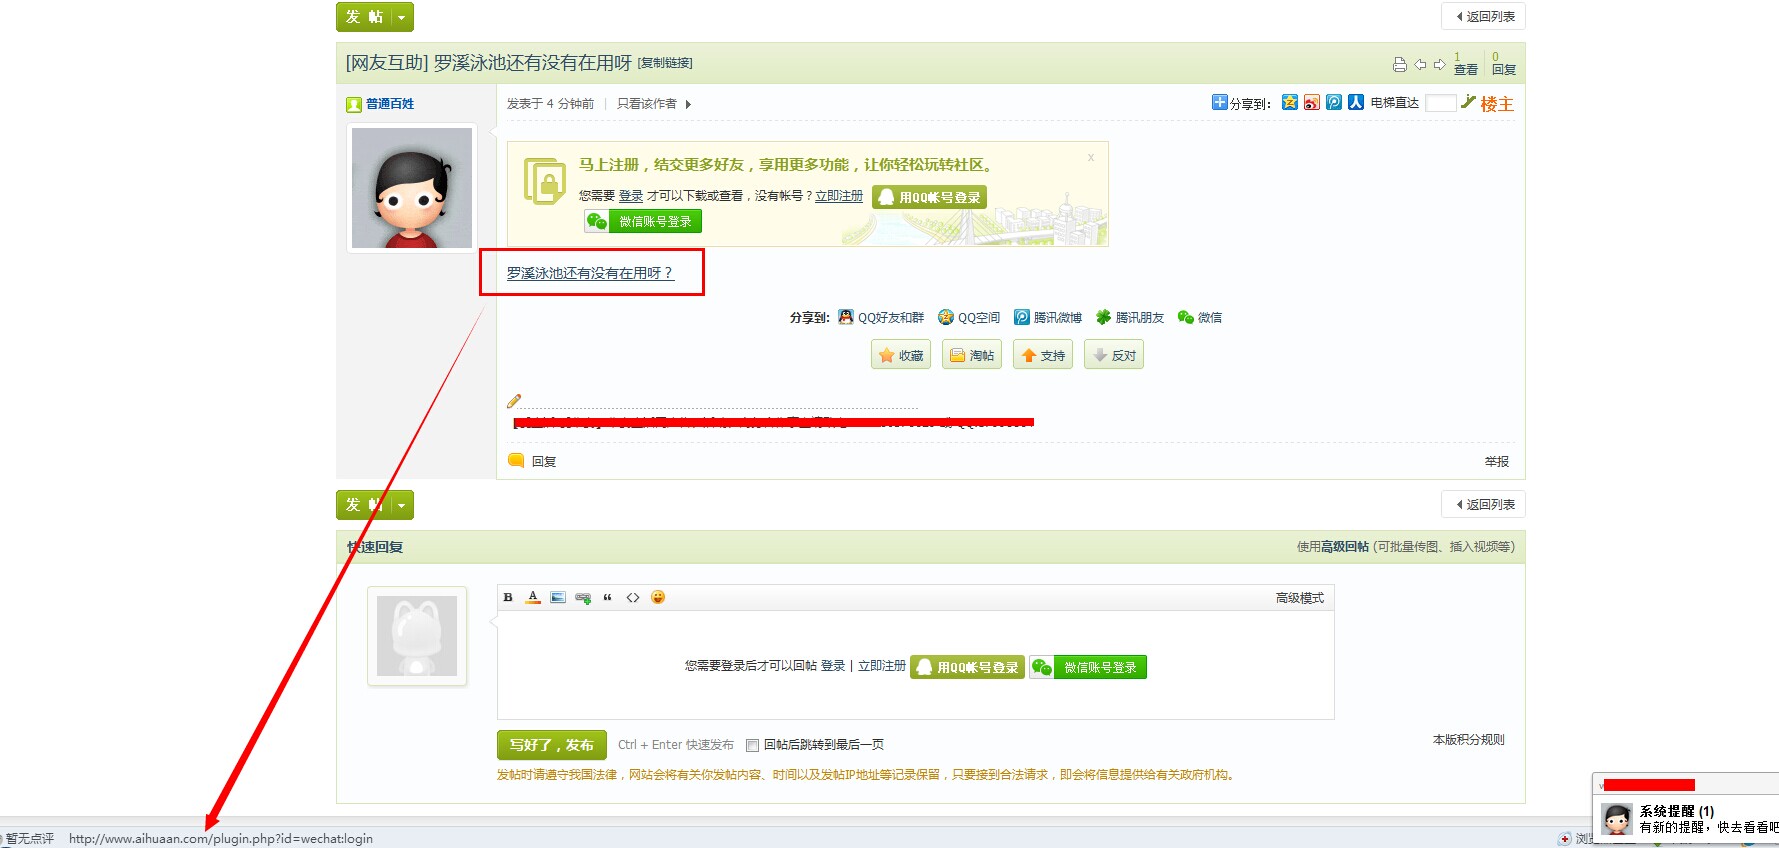
Task: Click into 电梯直达 floor input field
Action: [x=1440, y=103]
